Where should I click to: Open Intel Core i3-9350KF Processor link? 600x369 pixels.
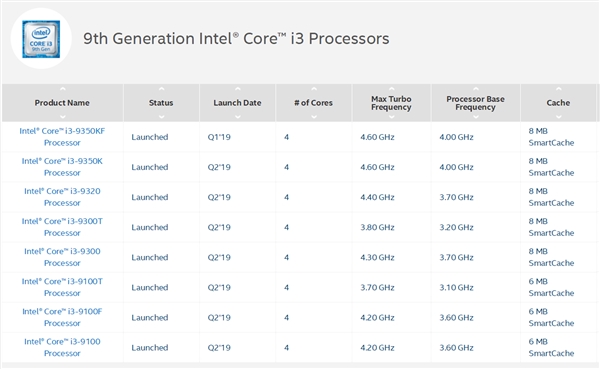(62, 137)
